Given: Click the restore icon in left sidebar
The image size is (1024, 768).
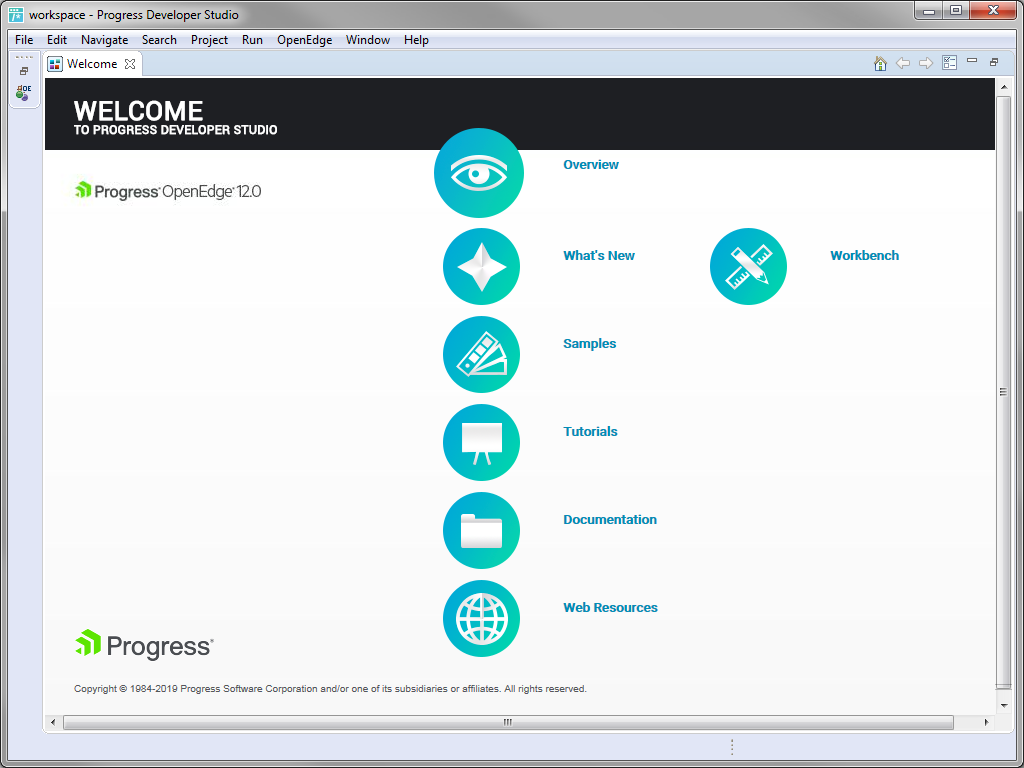Looking at the screenshot, I should [x=24, y=71].
